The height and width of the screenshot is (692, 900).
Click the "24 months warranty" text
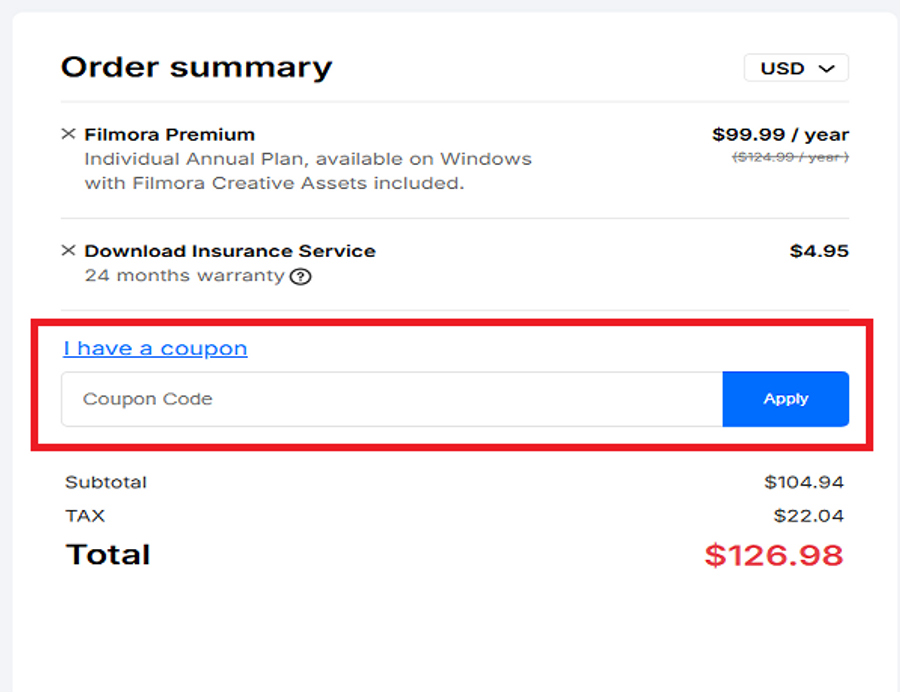pyautogui.click(x=184, y=276)
